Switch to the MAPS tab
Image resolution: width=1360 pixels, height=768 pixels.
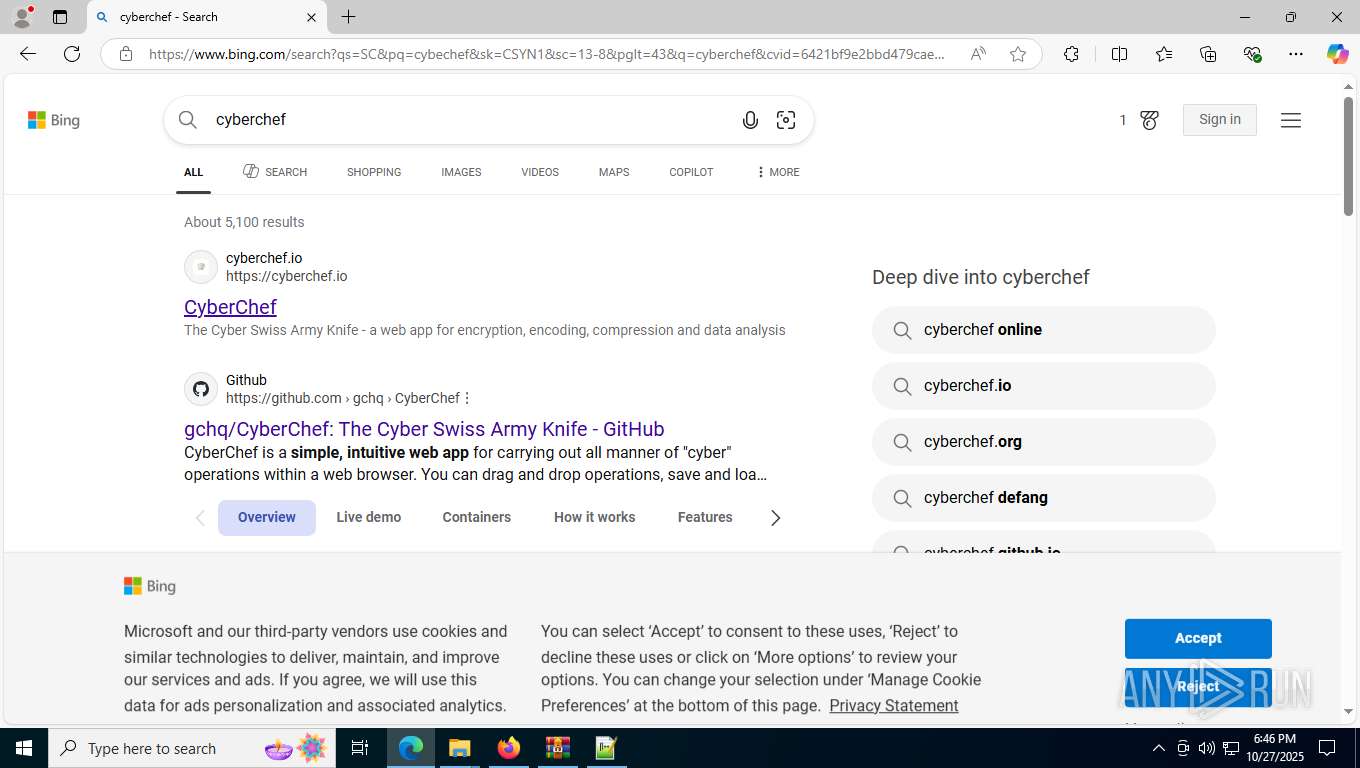click(614, 172)
